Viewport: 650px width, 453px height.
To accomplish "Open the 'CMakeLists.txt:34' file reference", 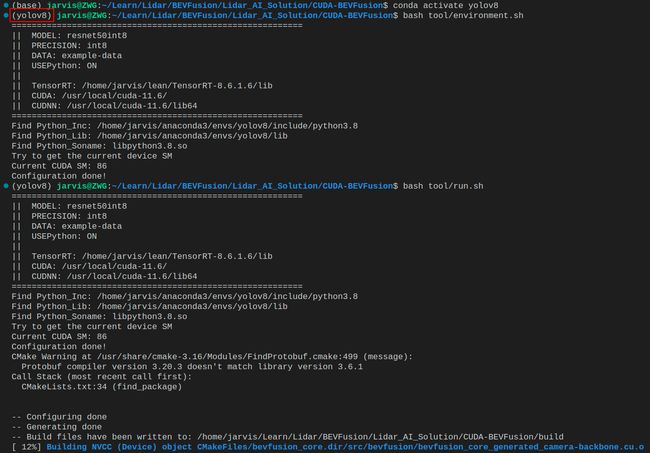I will pyautogui.click(x=64, y=387).
